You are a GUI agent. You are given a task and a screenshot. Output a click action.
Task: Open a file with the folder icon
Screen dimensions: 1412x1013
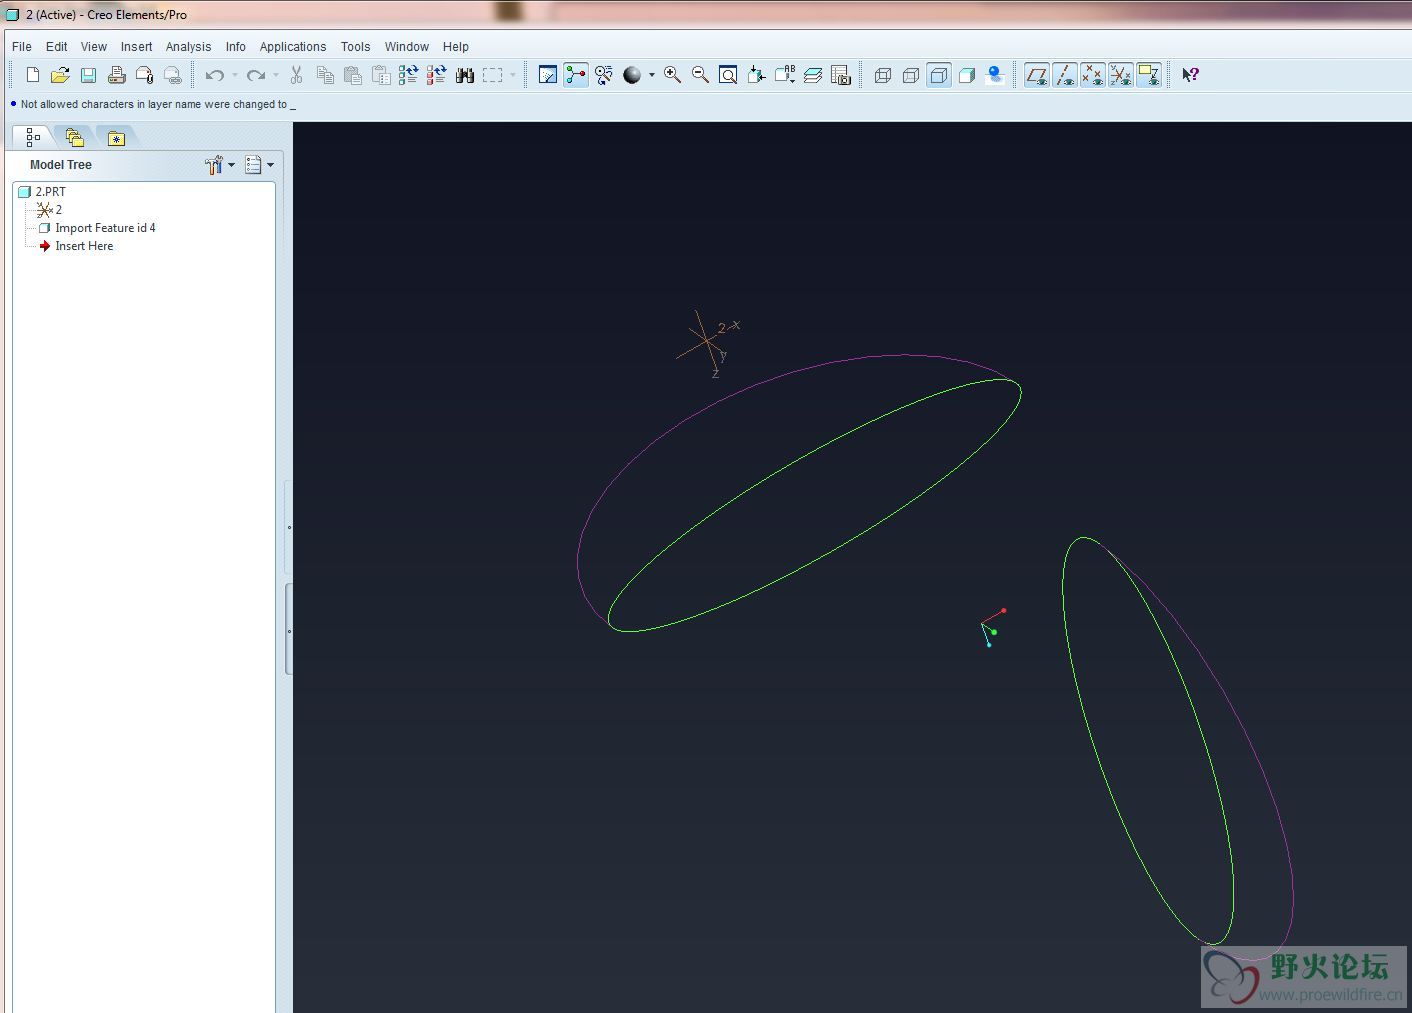click(x=60, y=75)
